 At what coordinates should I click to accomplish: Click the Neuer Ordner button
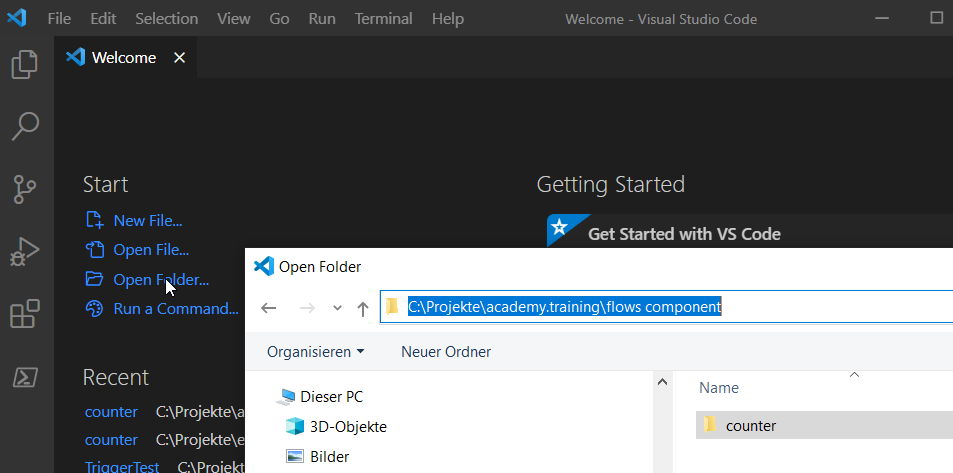(x=446, y=352)
